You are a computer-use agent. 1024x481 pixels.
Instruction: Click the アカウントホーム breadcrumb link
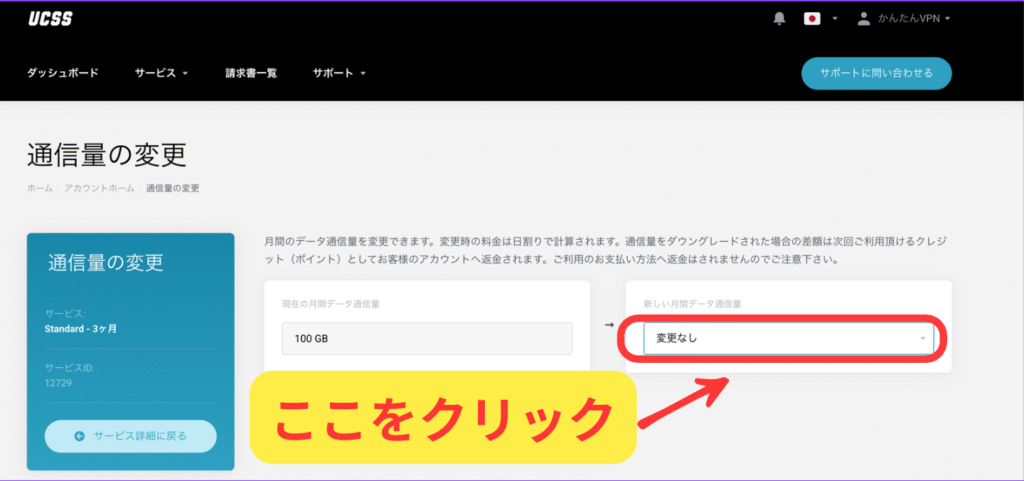click(99, 188)
